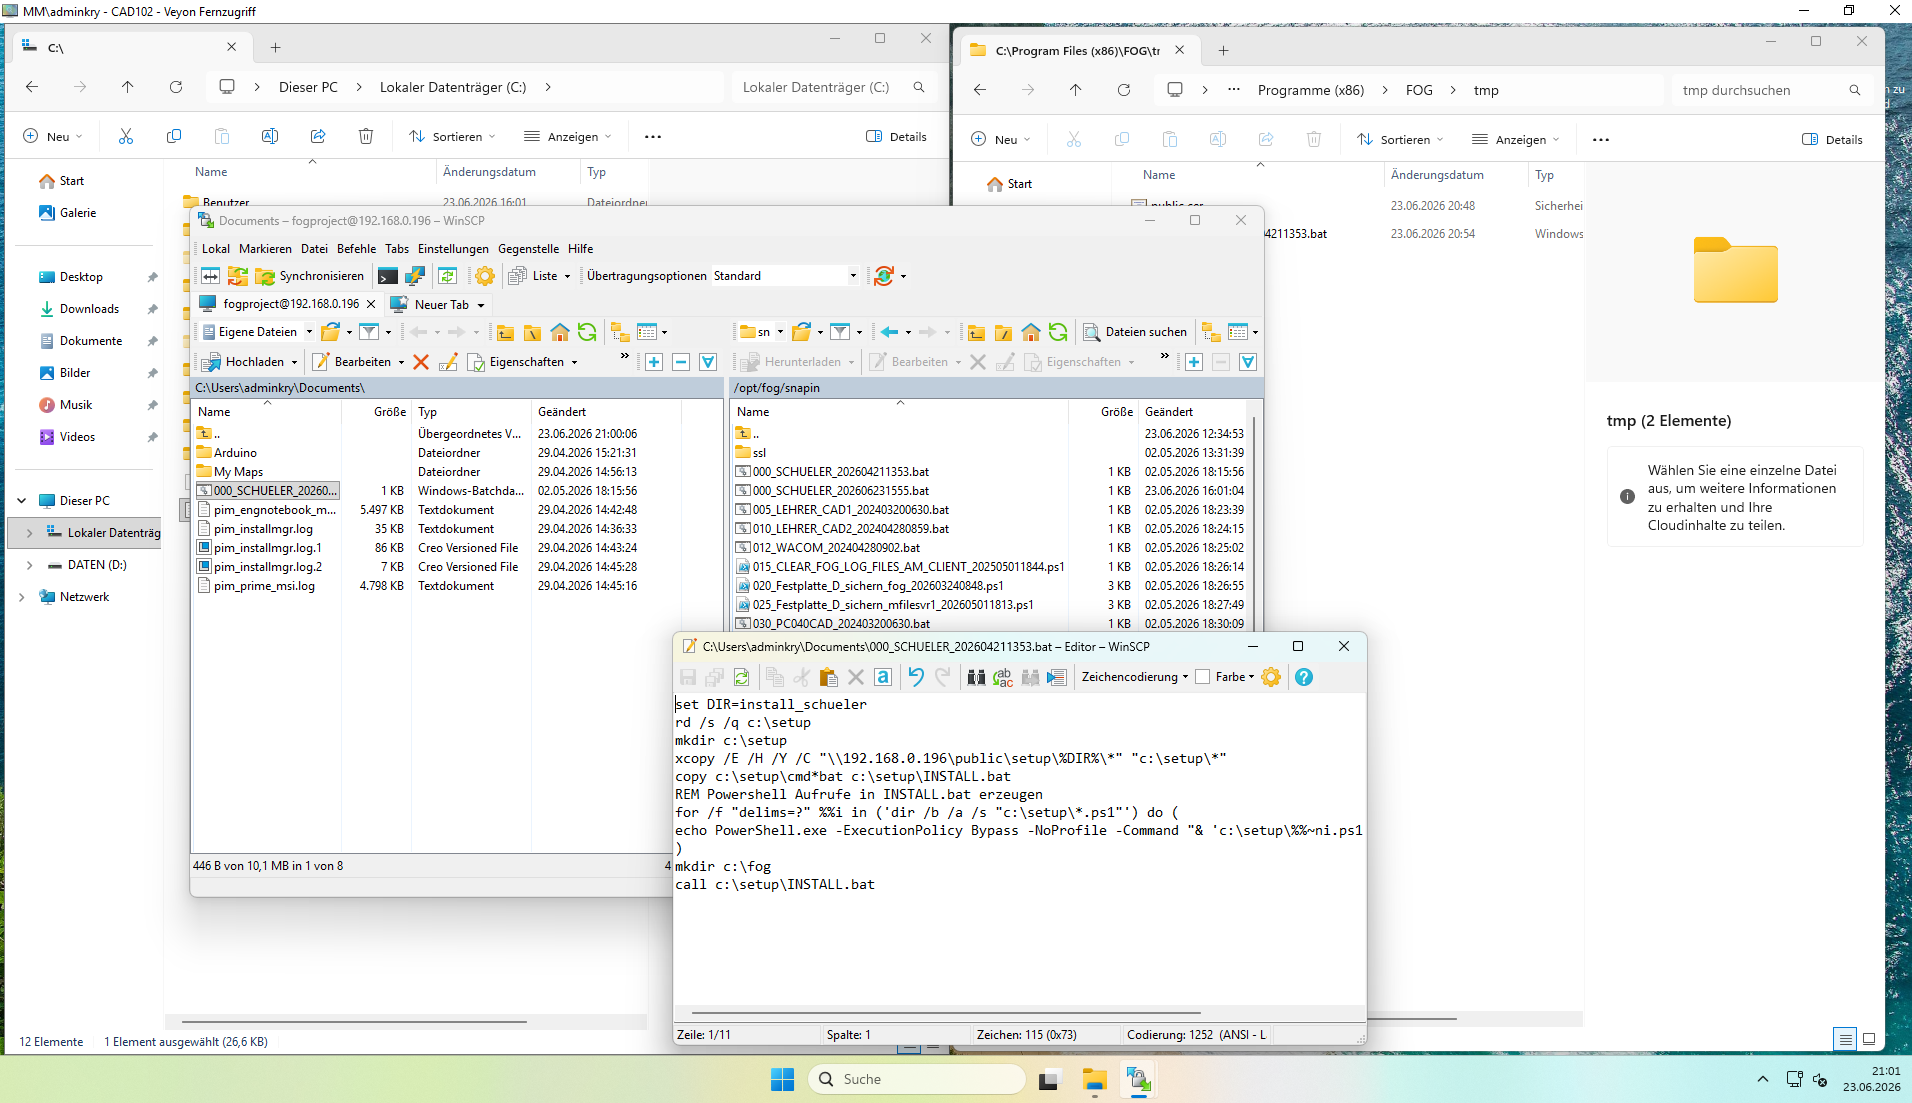Open Übertragungsoptionen Standard combo box
Viewport: 1912px width, 1103px height.
point(786,276)
